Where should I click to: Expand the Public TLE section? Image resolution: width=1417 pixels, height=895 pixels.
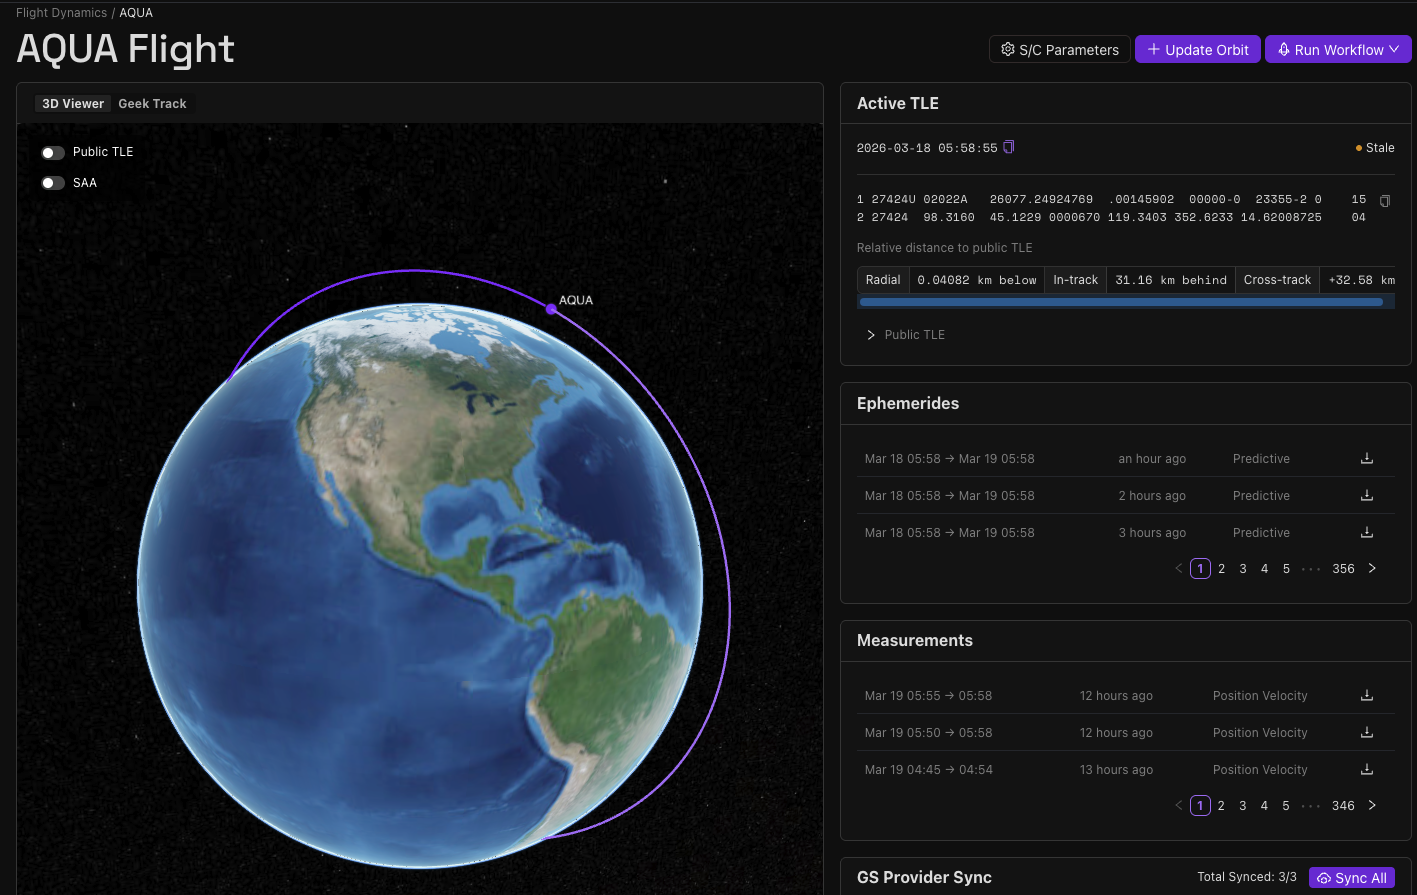(x=905, y=335)
